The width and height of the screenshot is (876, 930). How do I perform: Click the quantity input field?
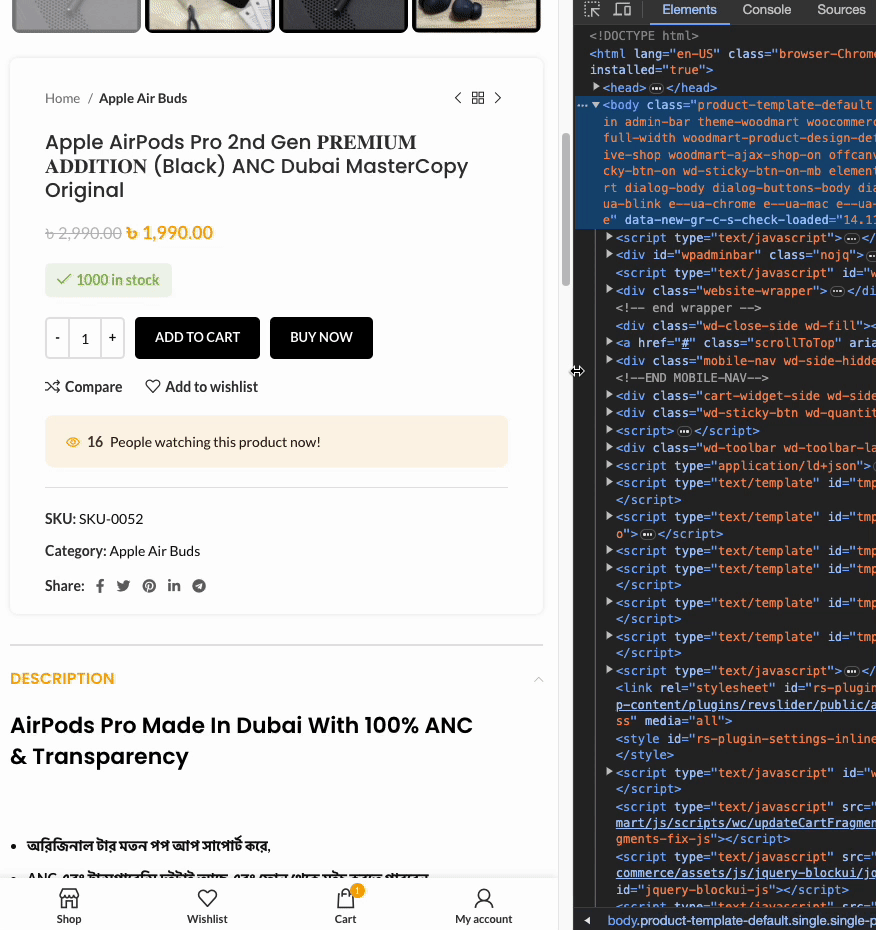(85, 338)
